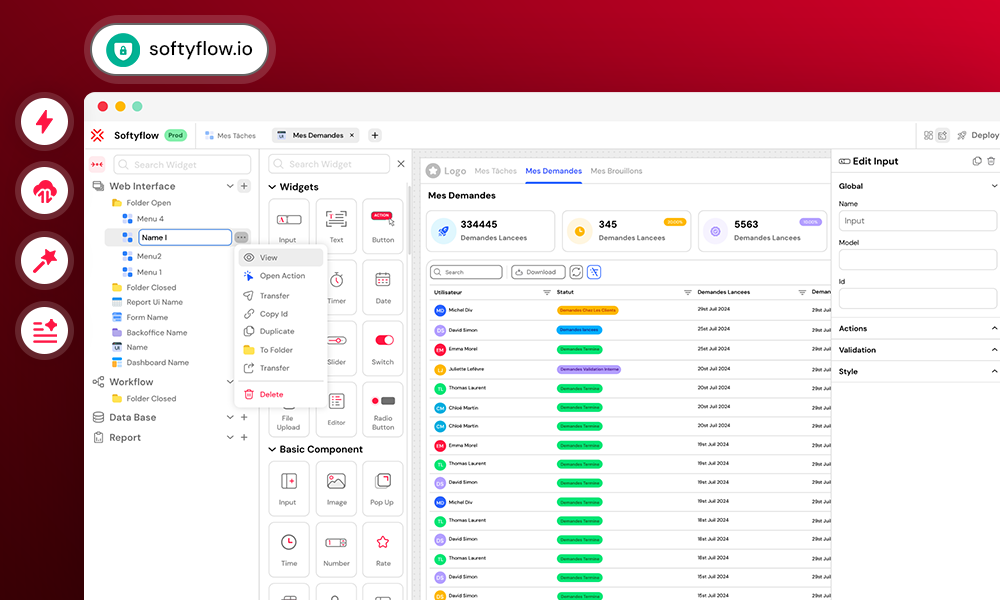Click the cloud upload circle icon
Viewport: 1000px width, 600px height.
pyautogui.click(x=45, y=191)
